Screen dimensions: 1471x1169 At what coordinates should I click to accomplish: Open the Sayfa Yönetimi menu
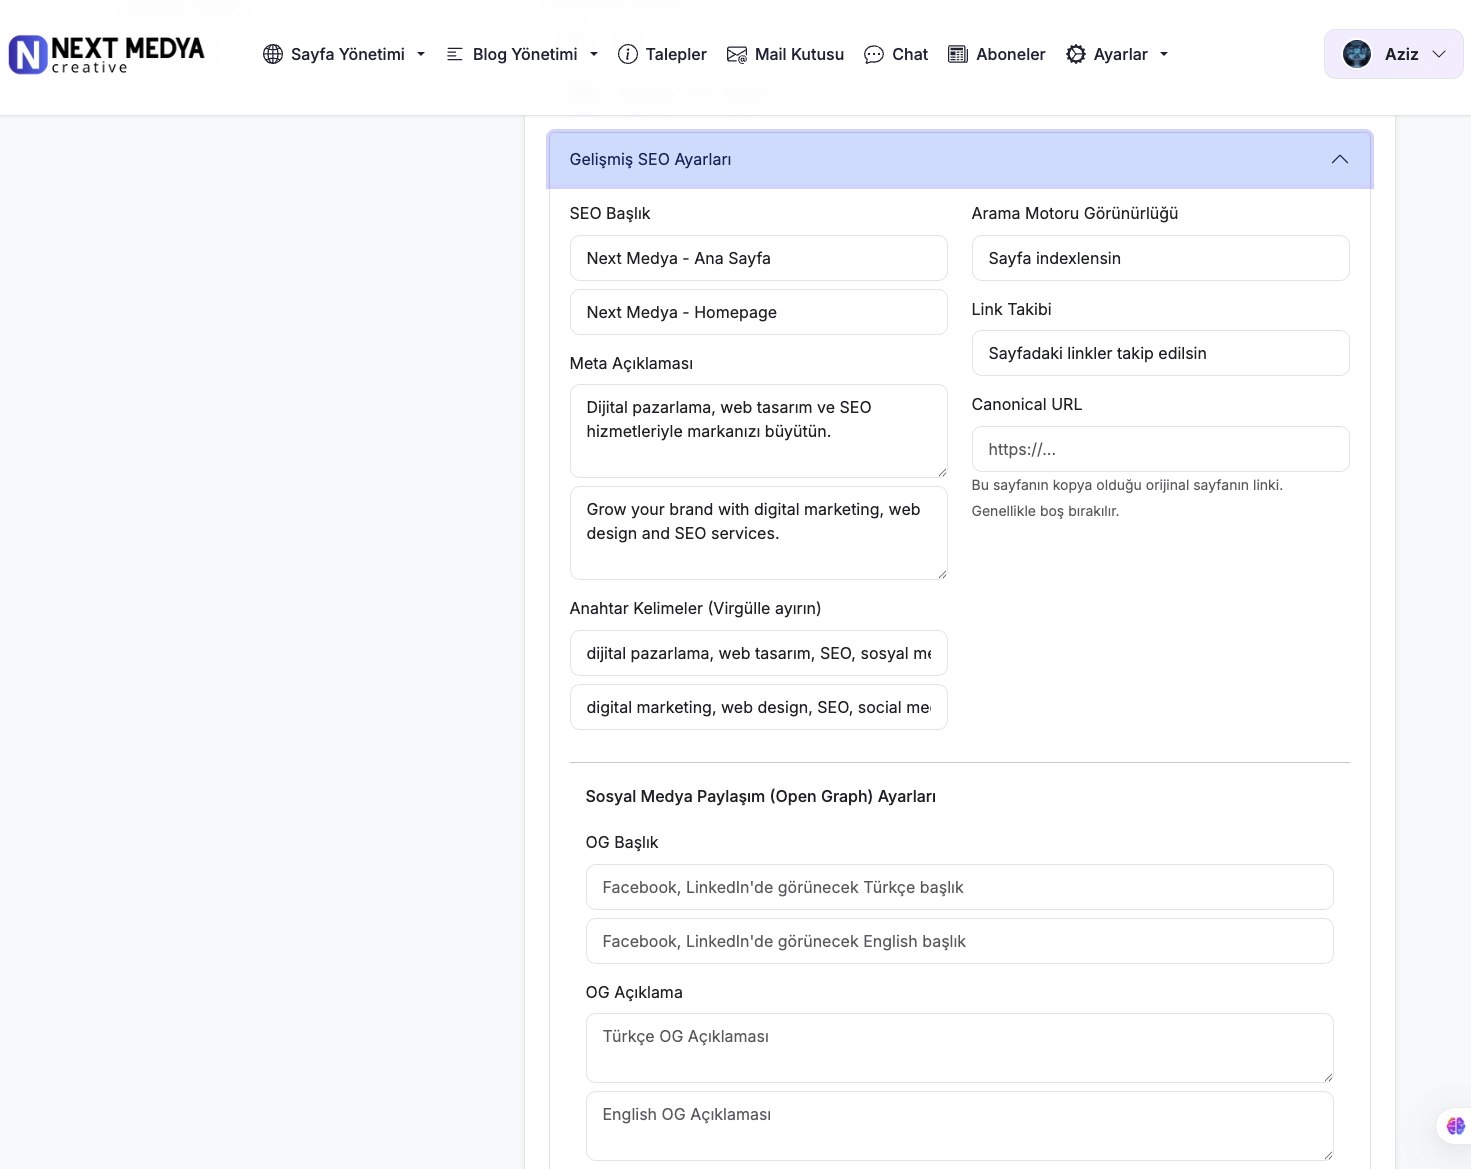pos(347,54)
